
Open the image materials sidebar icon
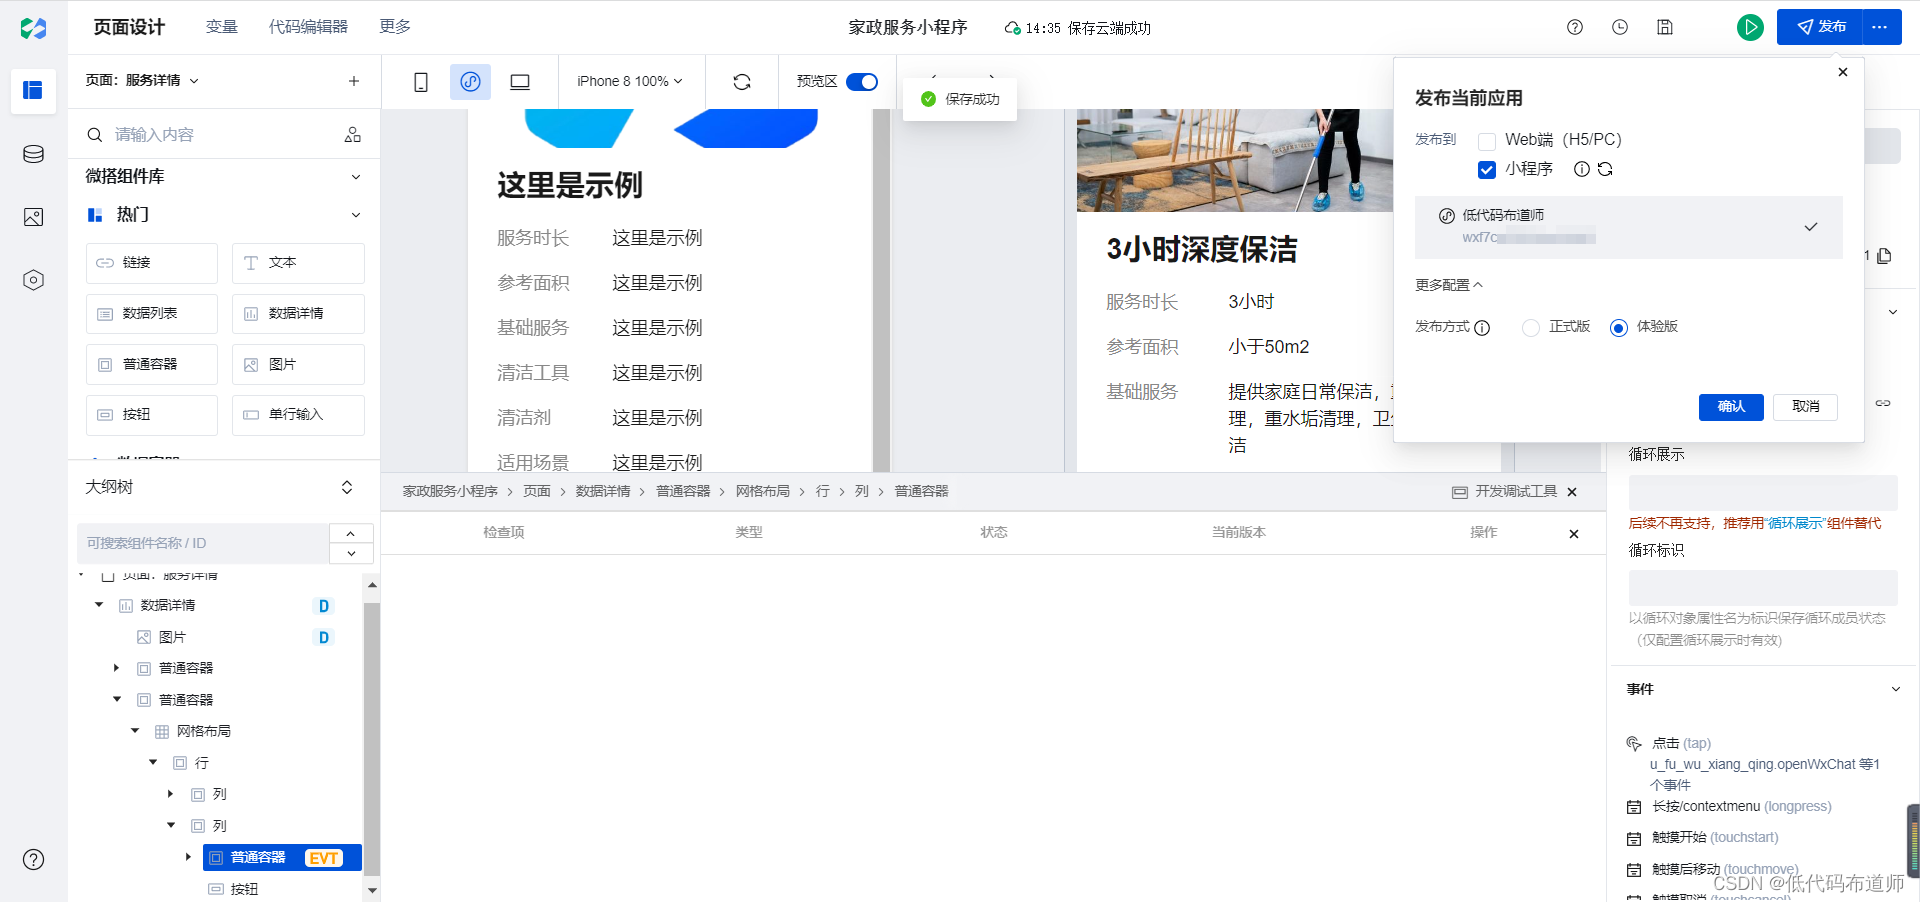pyautogui.click(x=33, y=217)
